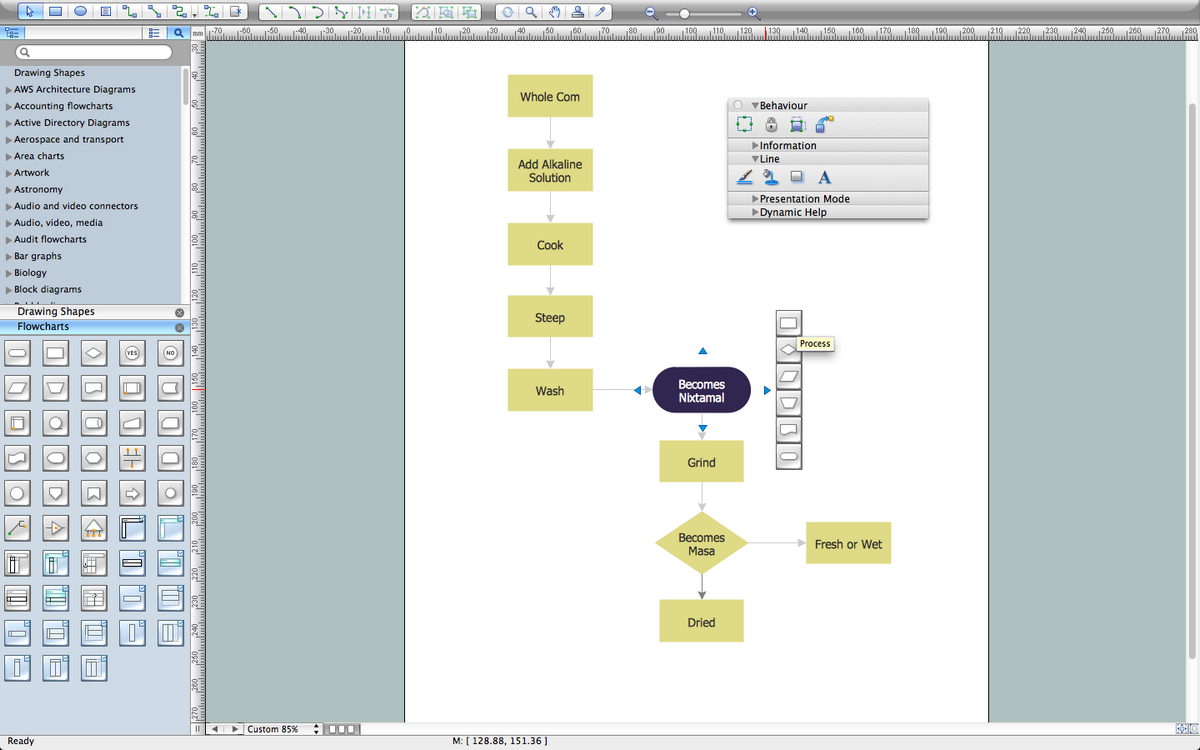Go to the next page arrow
Screen dimensions: 1200x750
236,729
